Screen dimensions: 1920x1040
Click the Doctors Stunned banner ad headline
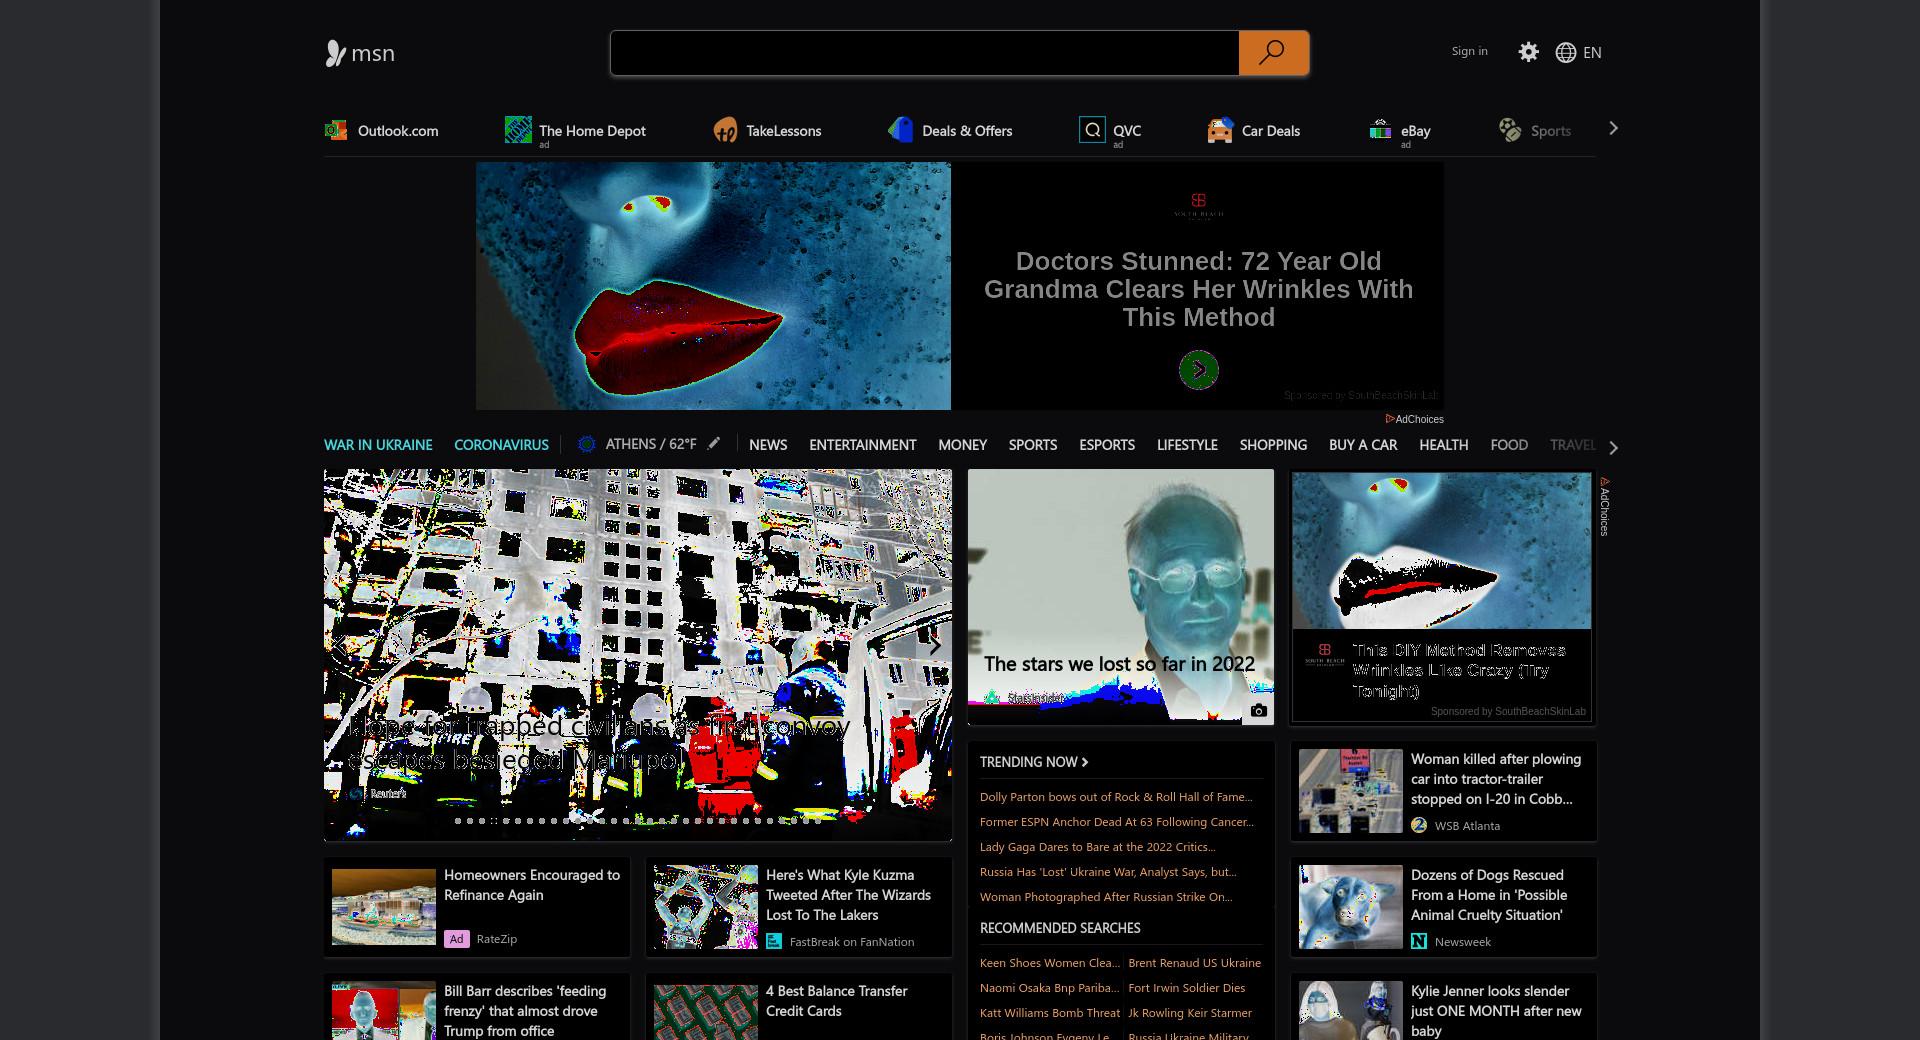coord(1198,289)
